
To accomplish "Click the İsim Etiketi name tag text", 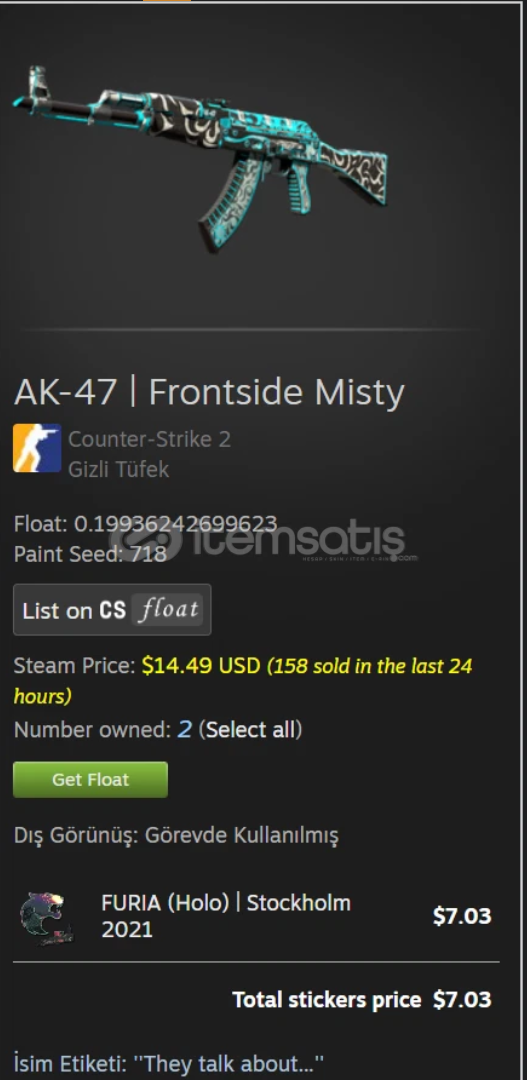I will click(x=169, y=1061).
